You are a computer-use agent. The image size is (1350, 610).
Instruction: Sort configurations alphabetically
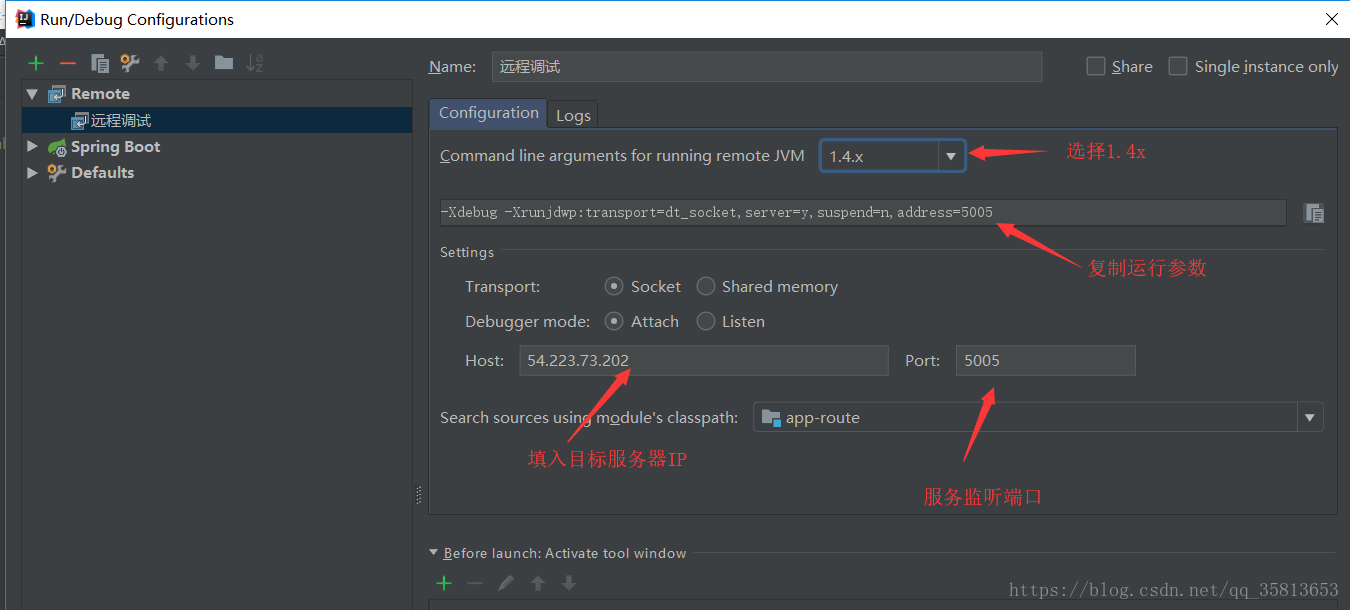pos(255,63)
